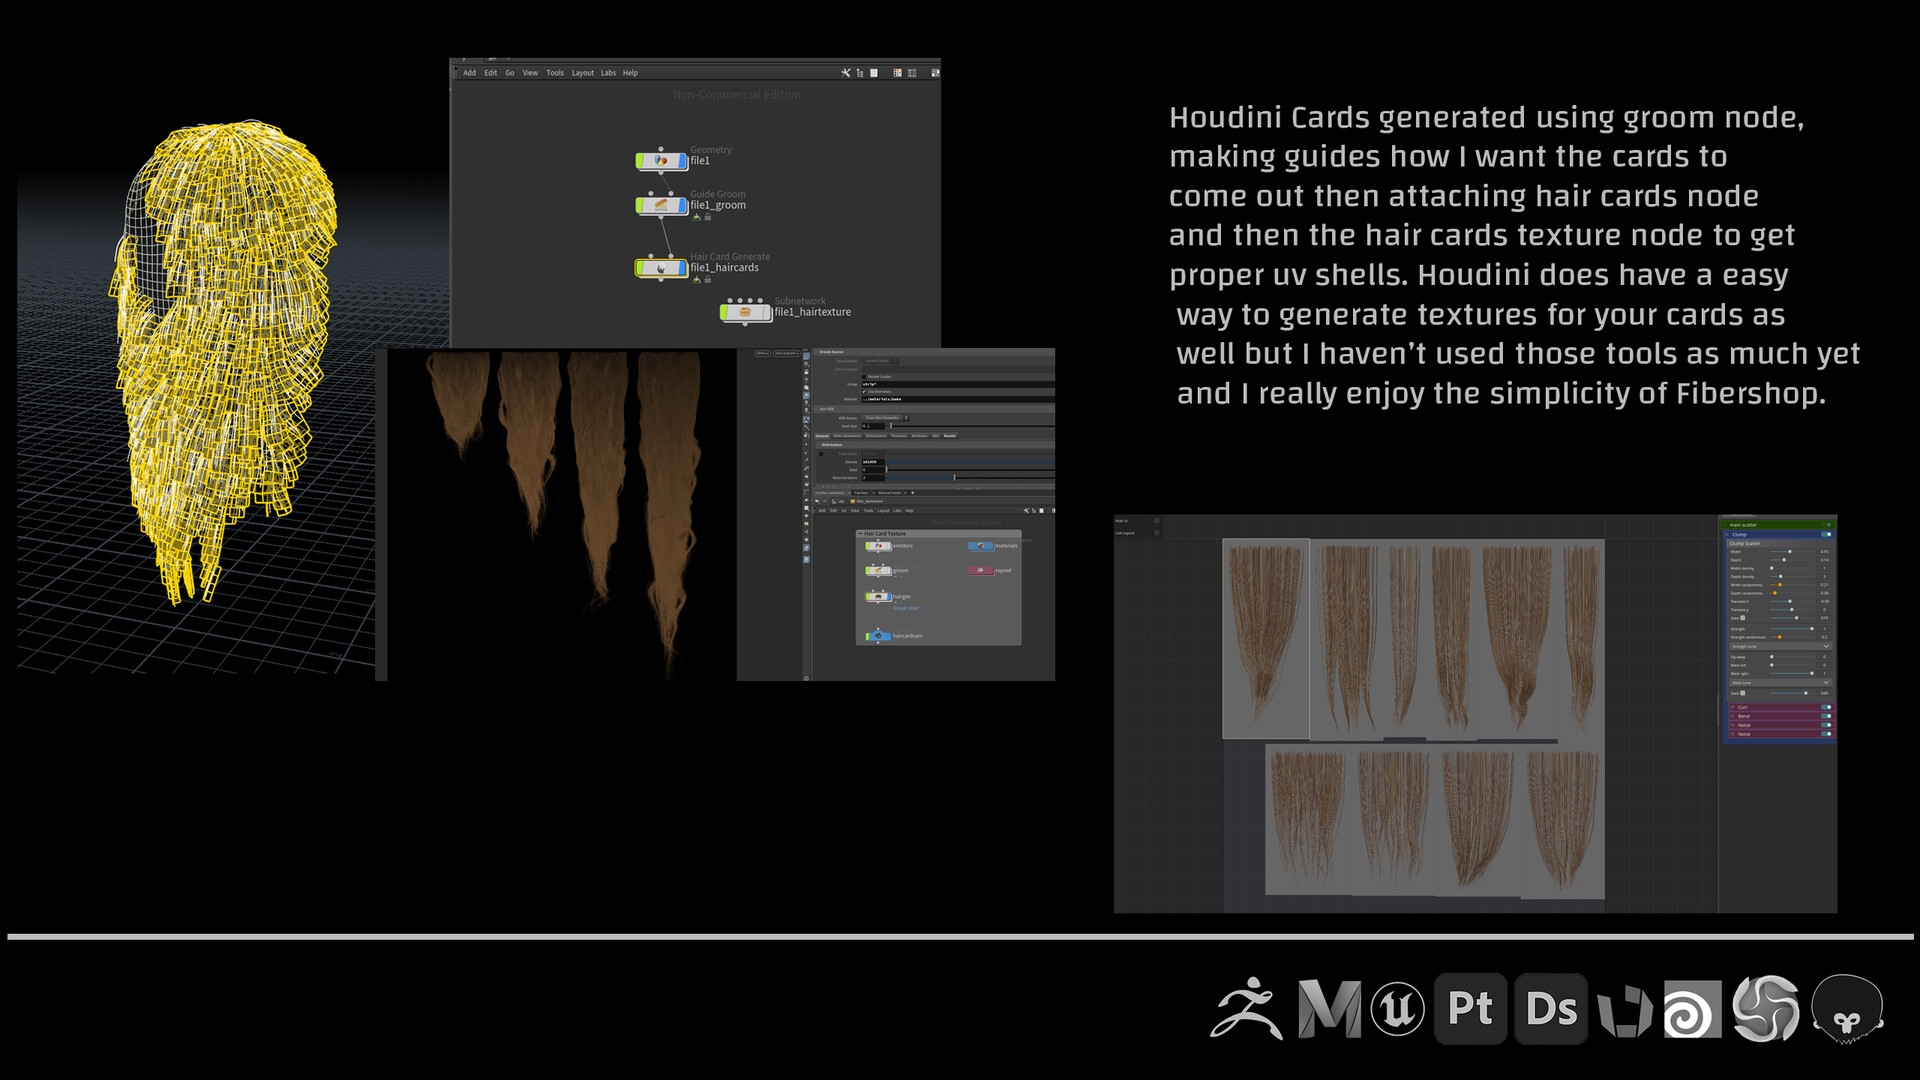Open the Layout menu in top network editor
The width and height of the screenshot is (1920, 1080).
point(582,73)
